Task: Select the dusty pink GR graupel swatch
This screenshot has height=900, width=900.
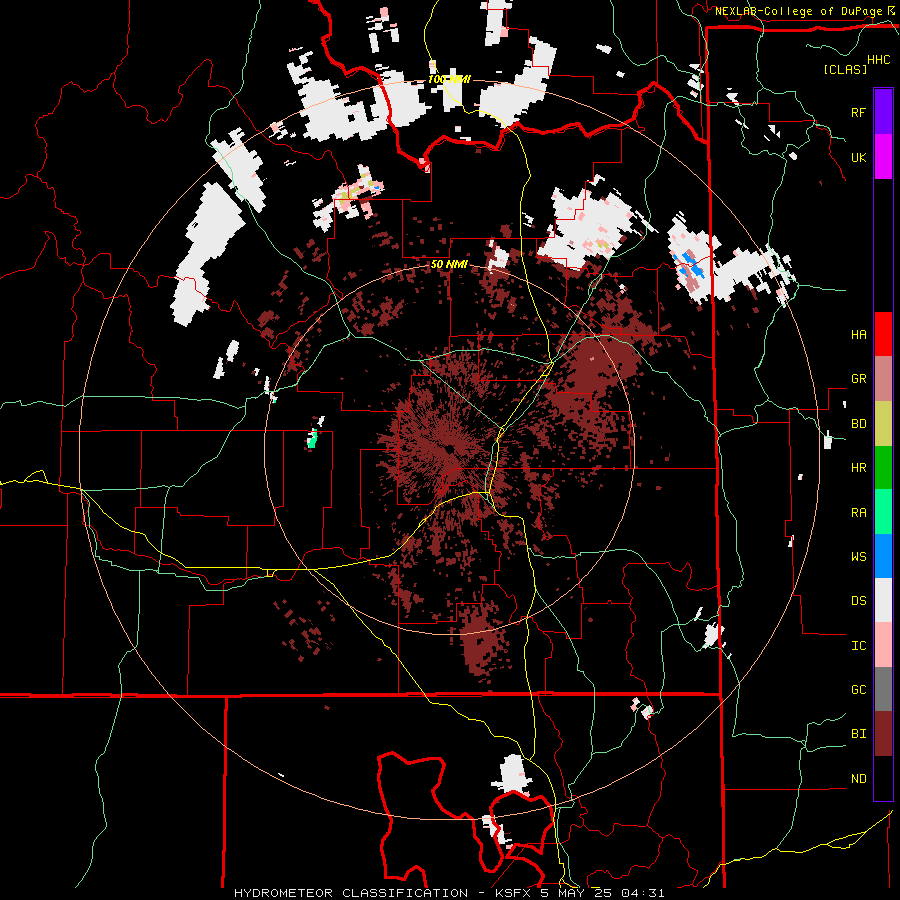Action: click(x=883, y=378)
